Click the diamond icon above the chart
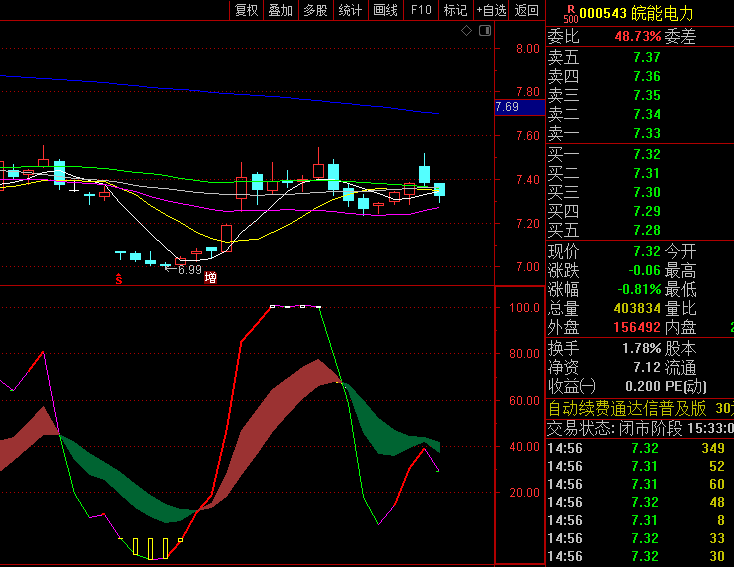 466,32
